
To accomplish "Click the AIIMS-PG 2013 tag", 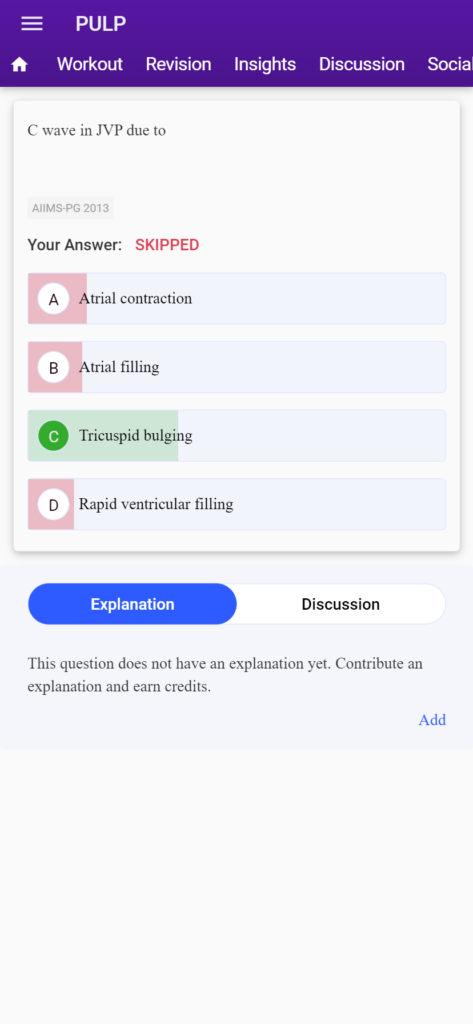I will click(x=71, y=208).
